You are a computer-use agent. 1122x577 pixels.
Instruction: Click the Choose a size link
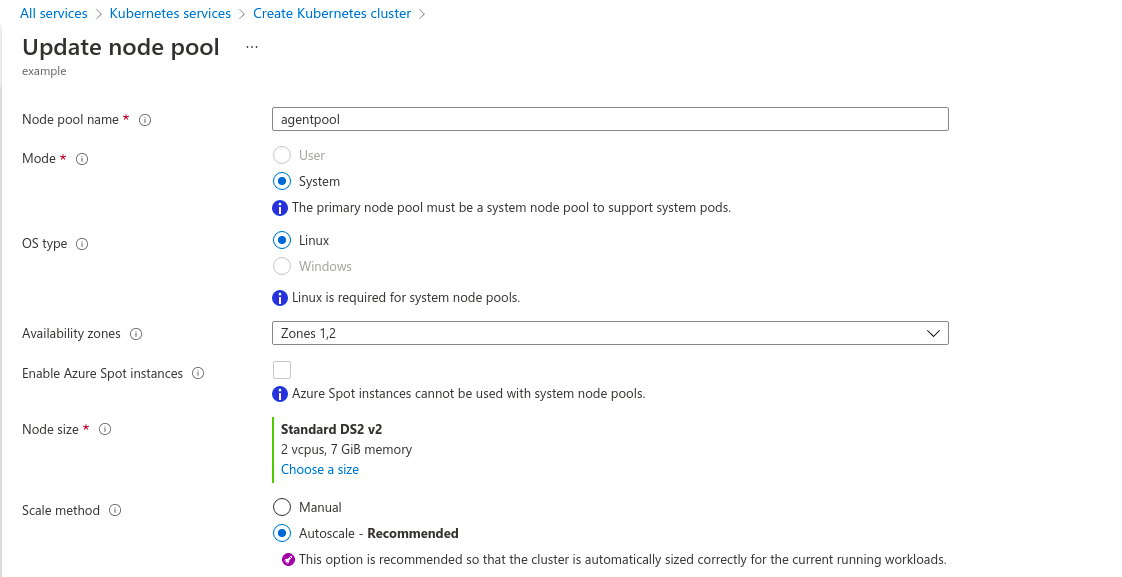(x=320, y=470)
